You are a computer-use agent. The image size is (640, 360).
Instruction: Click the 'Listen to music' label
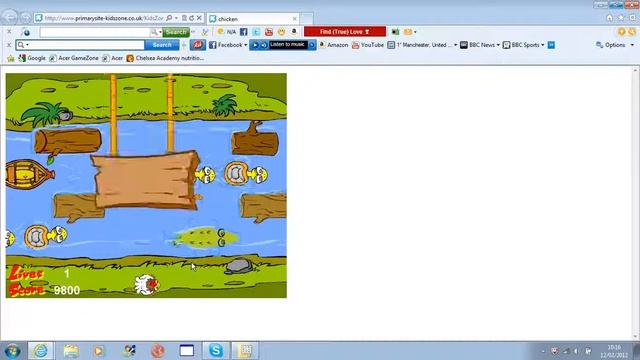[x=287, y=44]
